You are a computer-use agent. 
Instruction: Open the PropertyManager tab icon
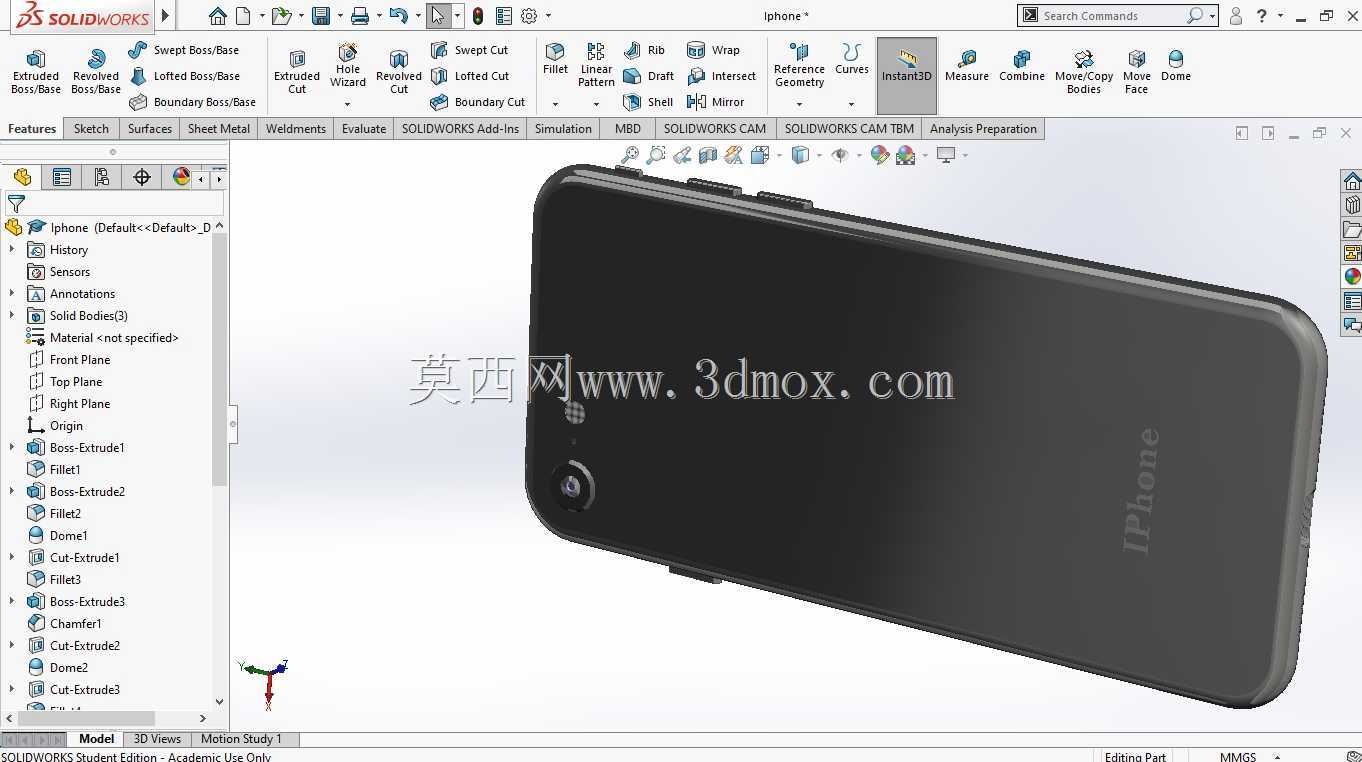click(x=62, y=177)
